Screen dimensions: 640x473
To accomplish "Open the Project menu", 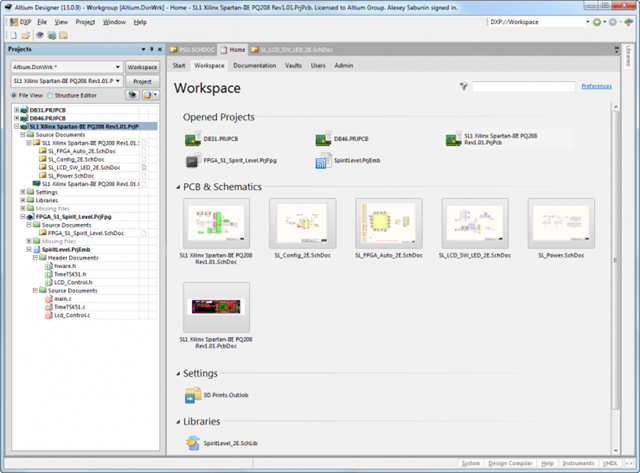I will point(85,22).
